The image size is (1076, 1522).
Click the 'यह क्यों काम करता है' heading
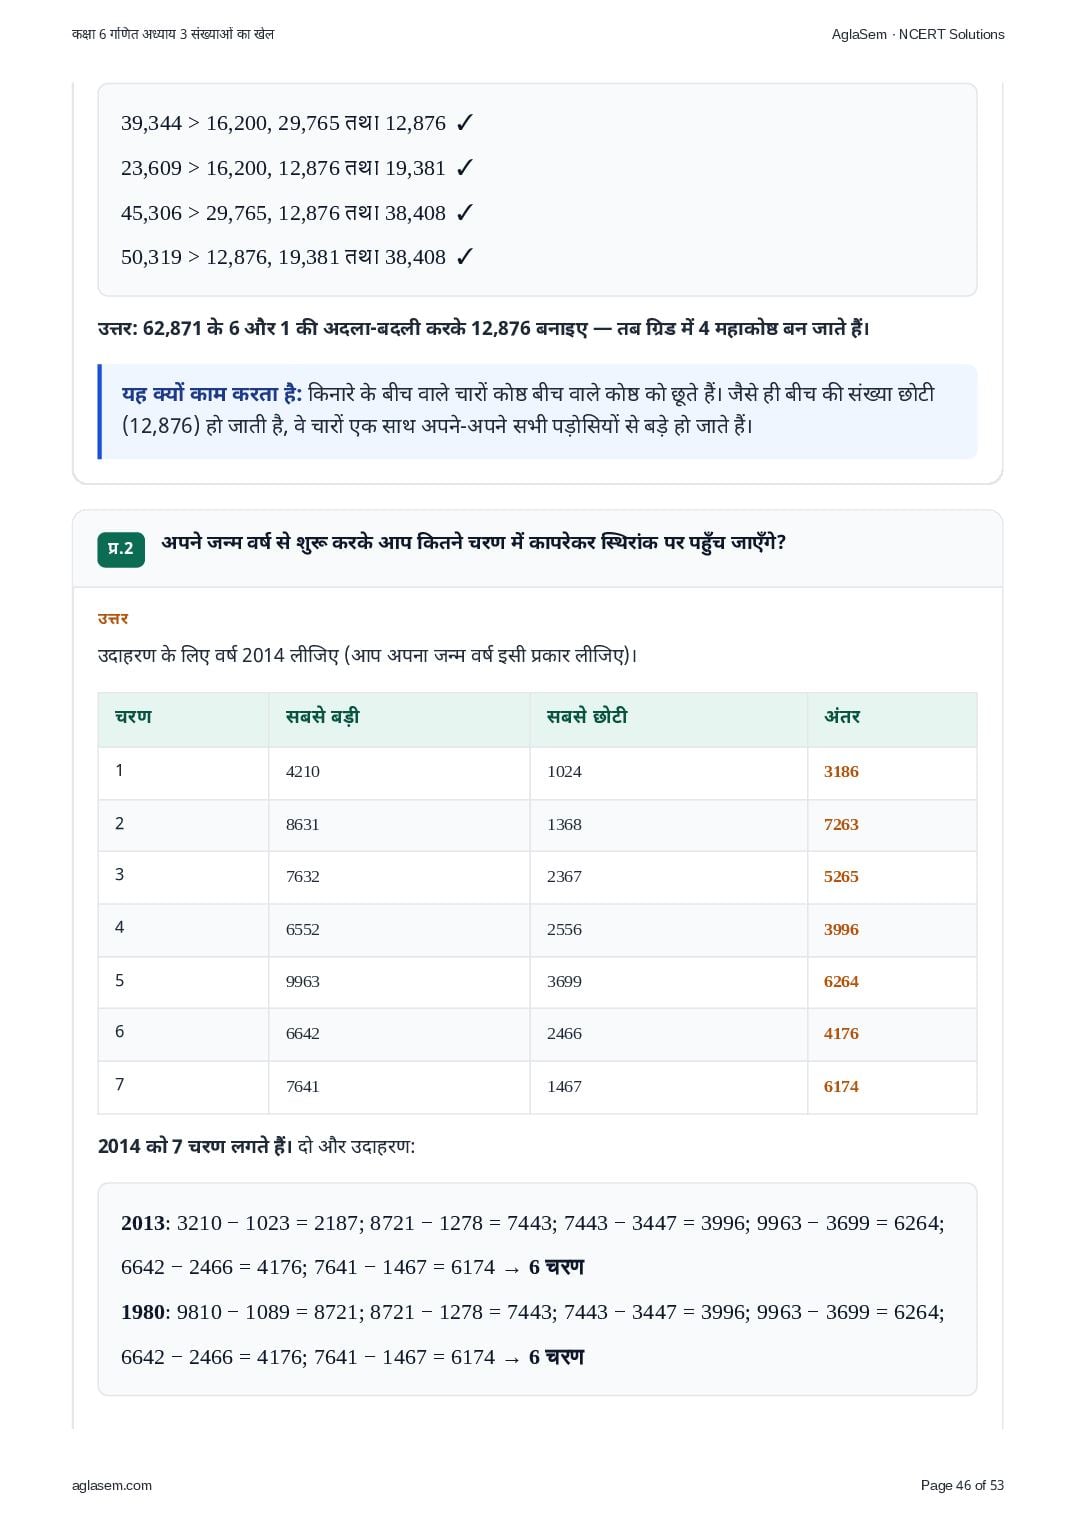(211, 394)
